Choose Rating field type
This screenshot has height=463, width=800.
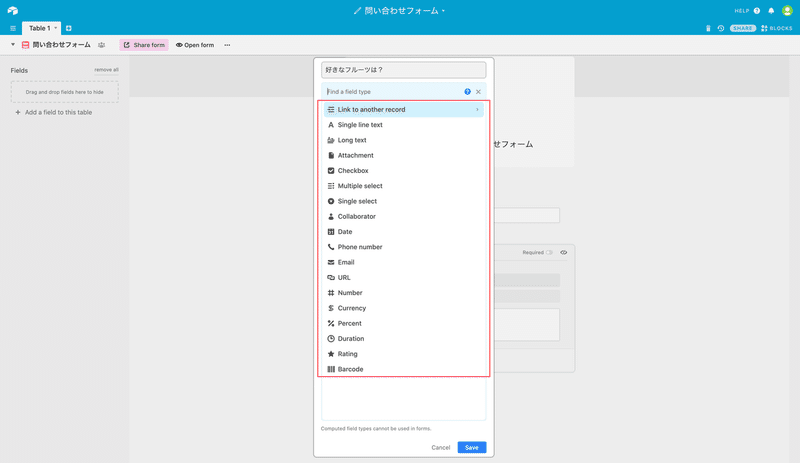(x=404, y=354)
